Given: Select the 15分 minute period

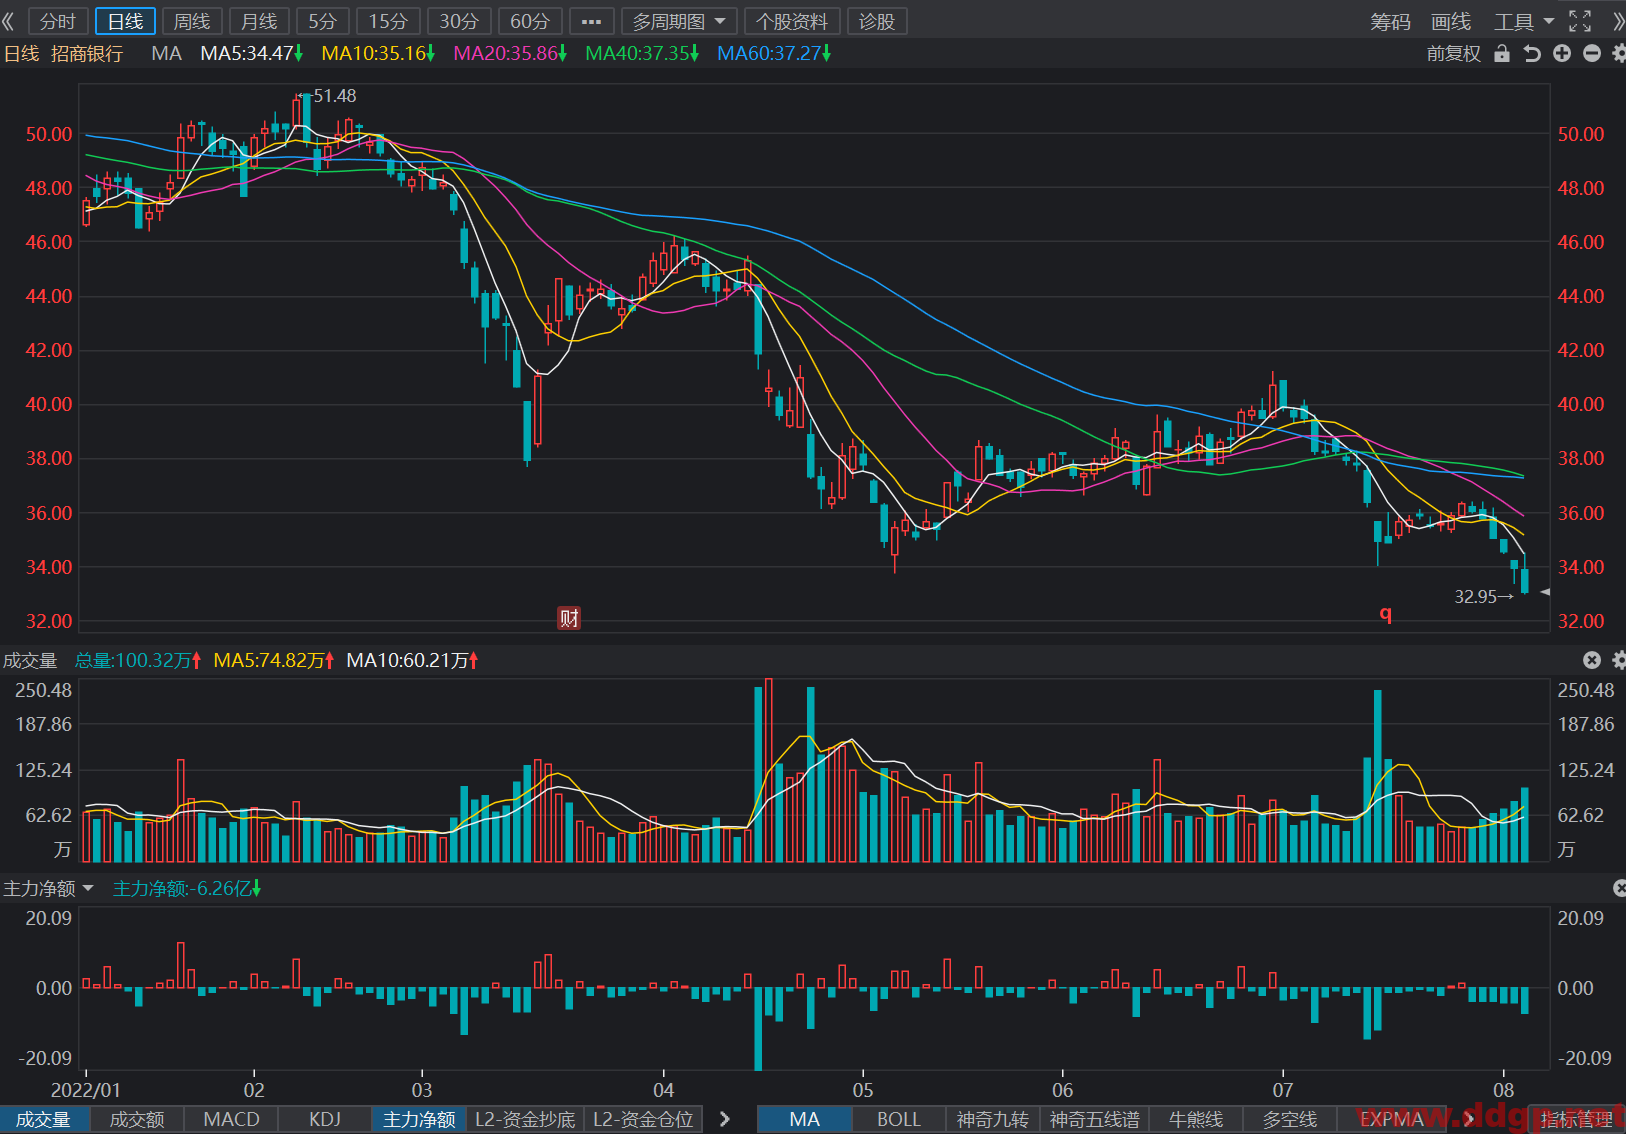Looking at the screenshot, I should [388, 21].
